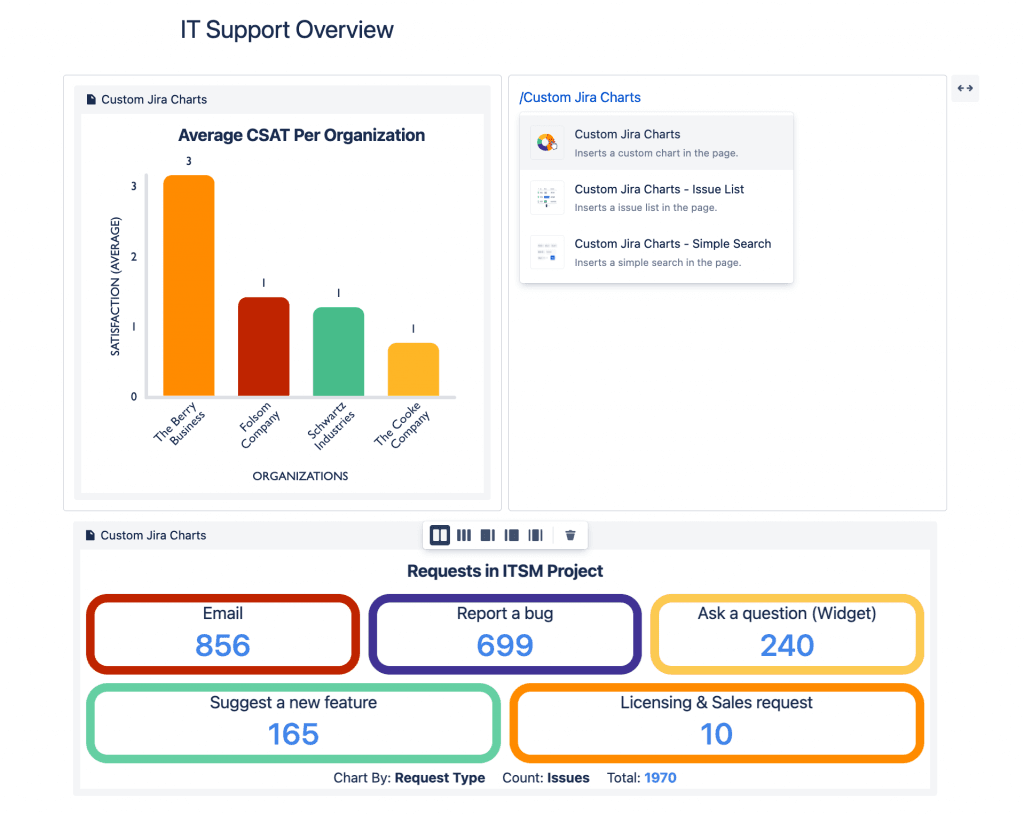Click the orange Berry Business bar

(189, 285)
